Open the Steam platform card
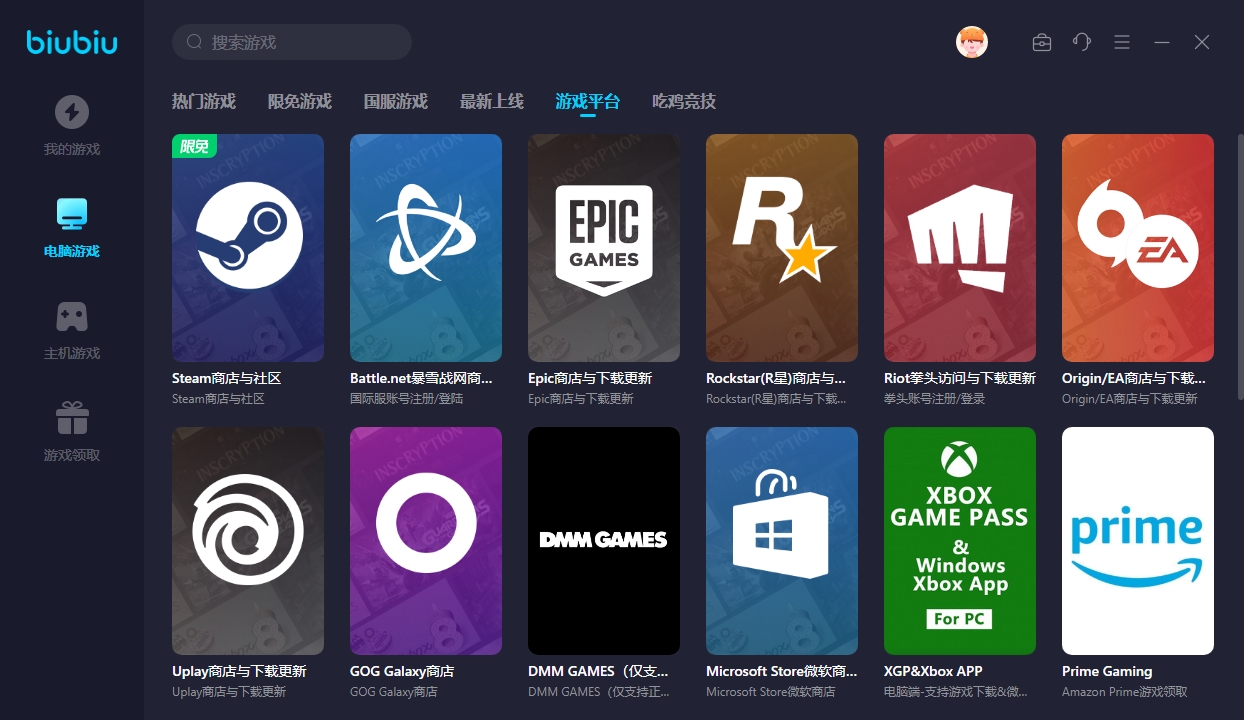This screenshot has height=720, width=1244. tap(248, 248)
